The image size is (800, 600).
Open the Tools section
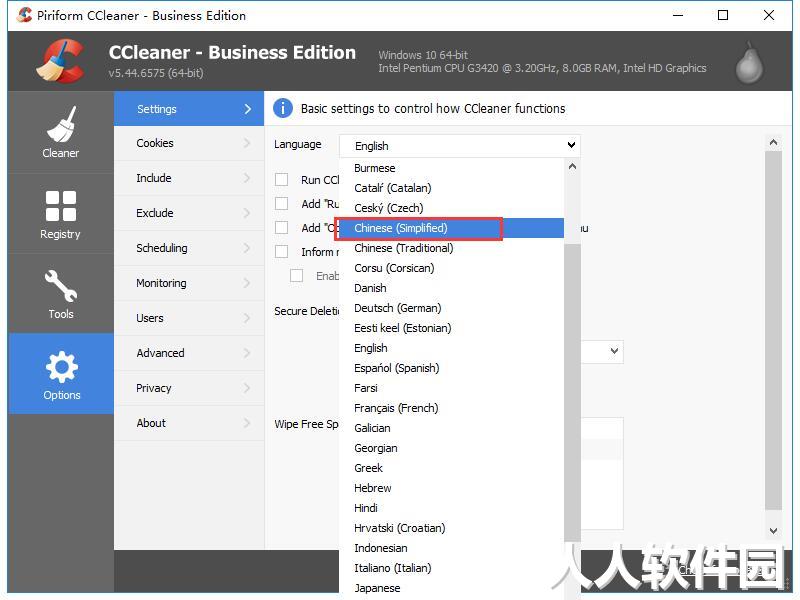click(x=61, y=294)
